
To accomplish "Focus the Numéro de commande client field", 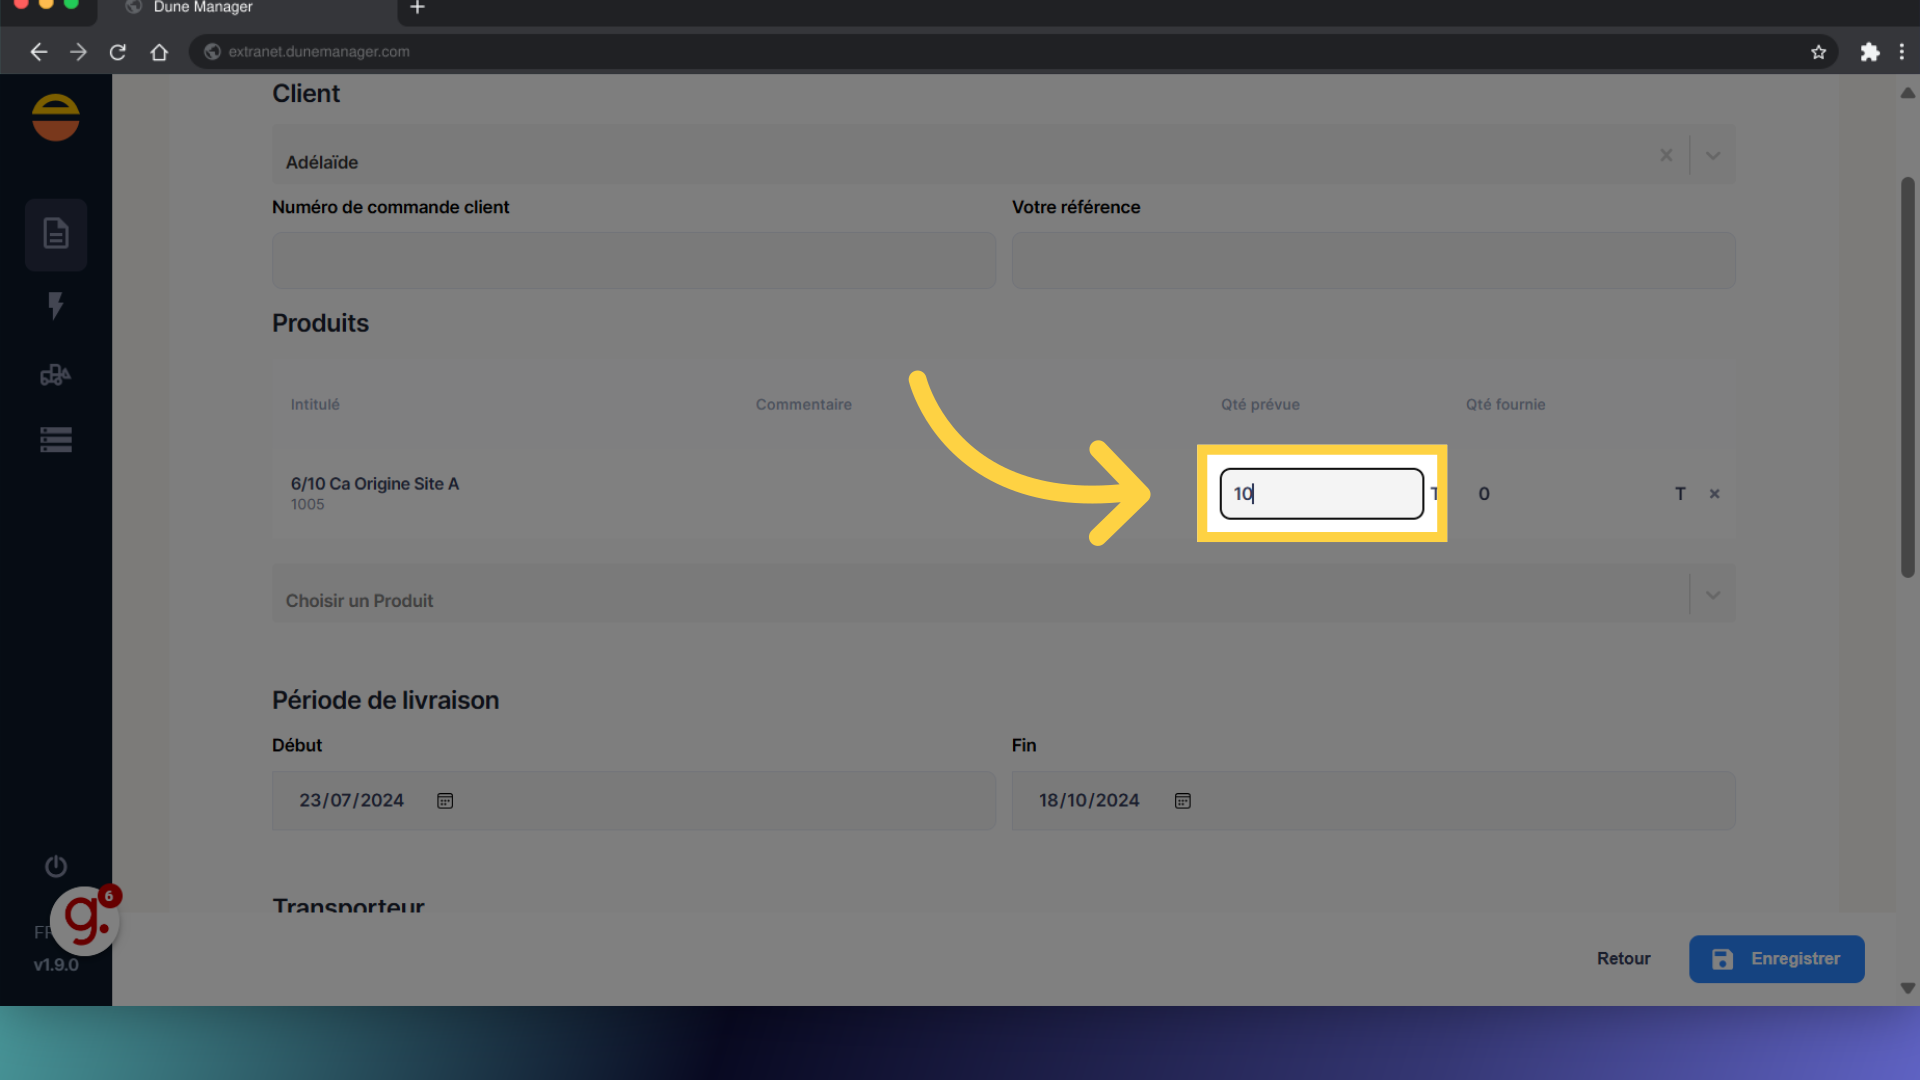I will click(634, 261).
